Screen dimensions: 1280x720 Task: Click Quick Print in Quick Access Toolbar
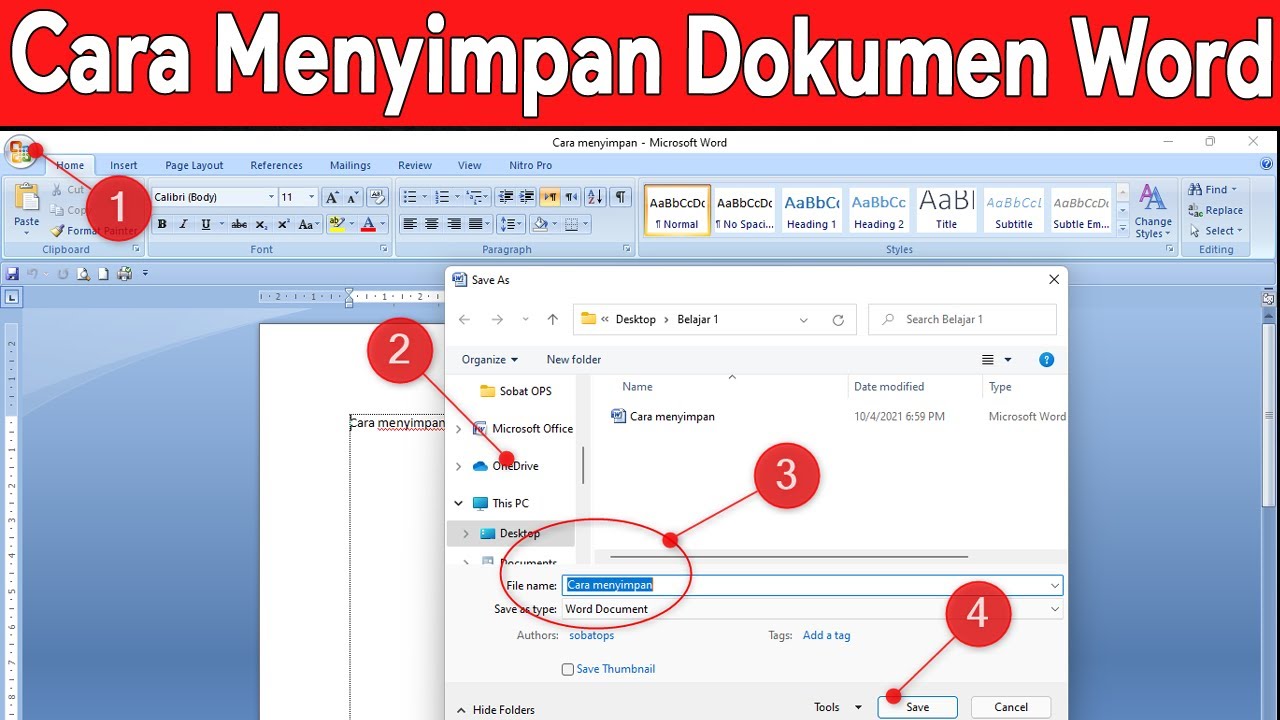pyautogui.click(x=125, y=273)
